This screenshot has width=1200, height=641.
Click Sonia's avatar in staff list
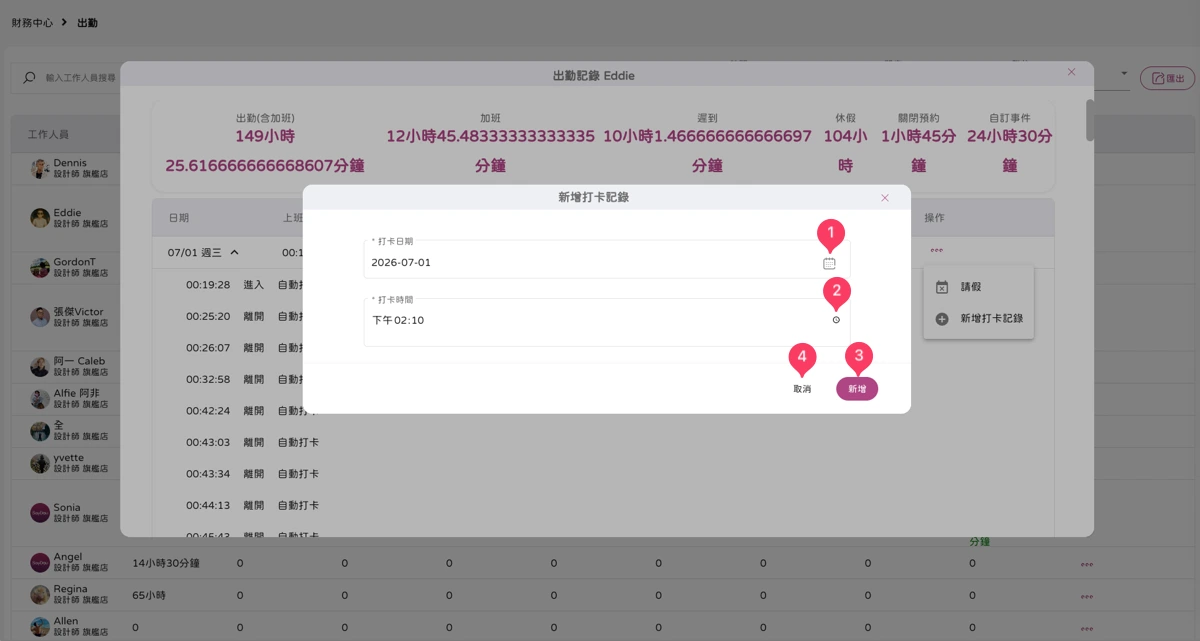point(40,513)
